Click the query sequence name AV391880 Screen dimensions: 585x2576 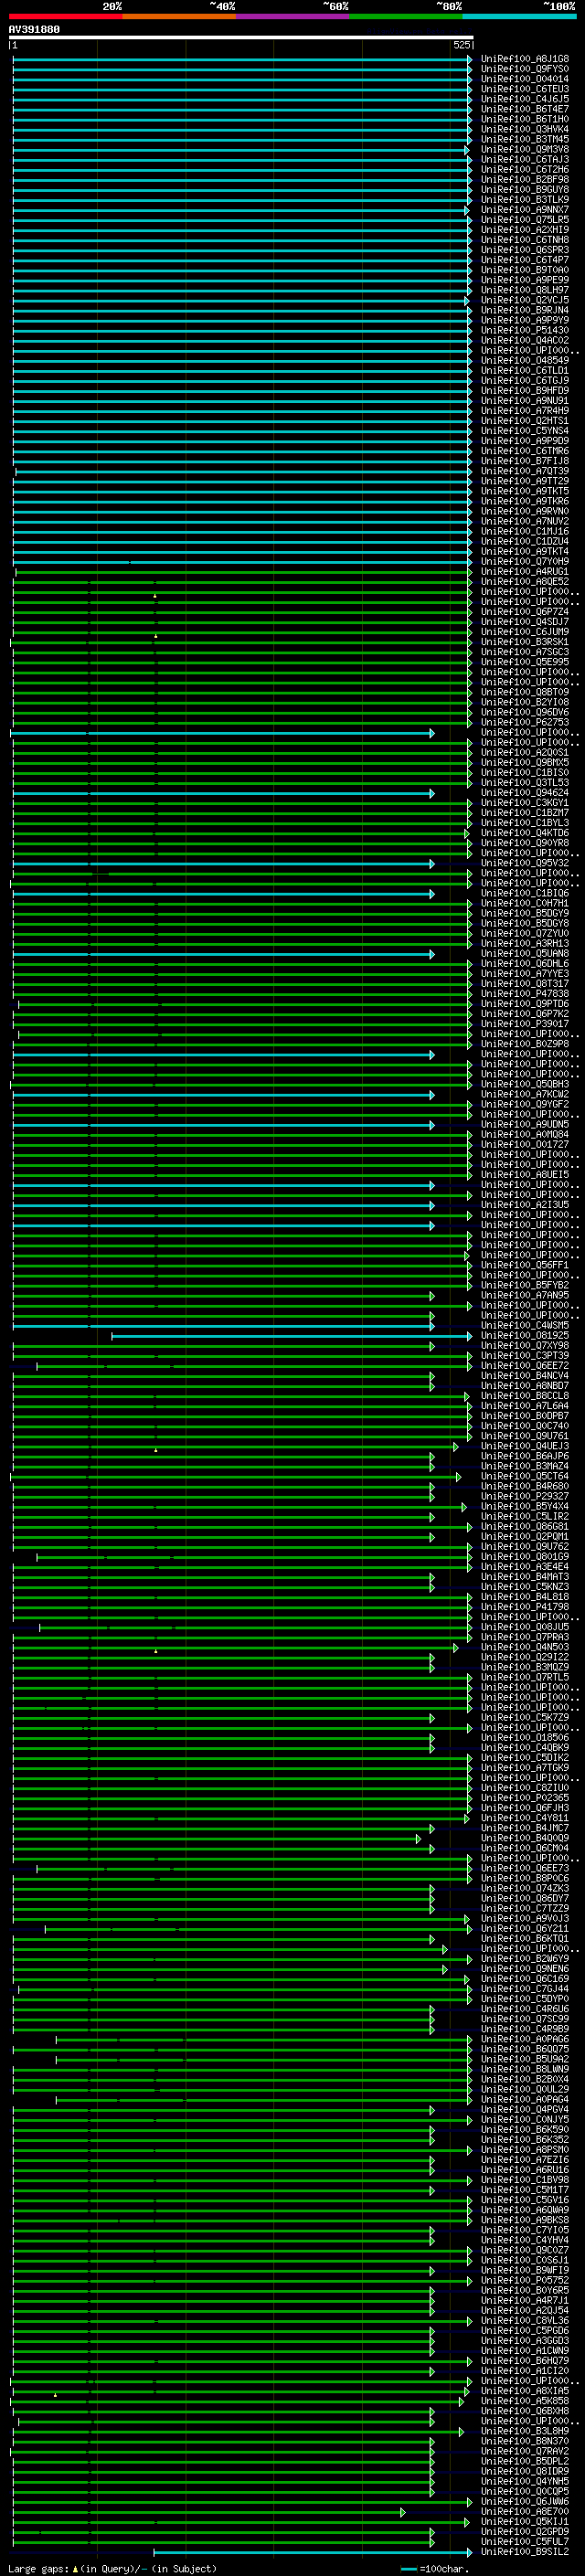point(34,30)
